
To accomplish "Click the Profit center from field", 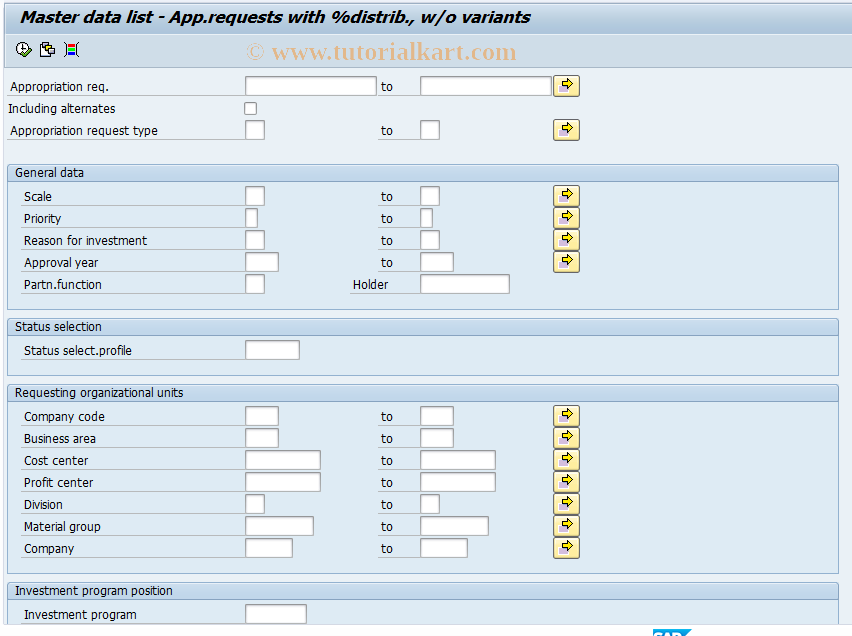I will click(283, 482).
